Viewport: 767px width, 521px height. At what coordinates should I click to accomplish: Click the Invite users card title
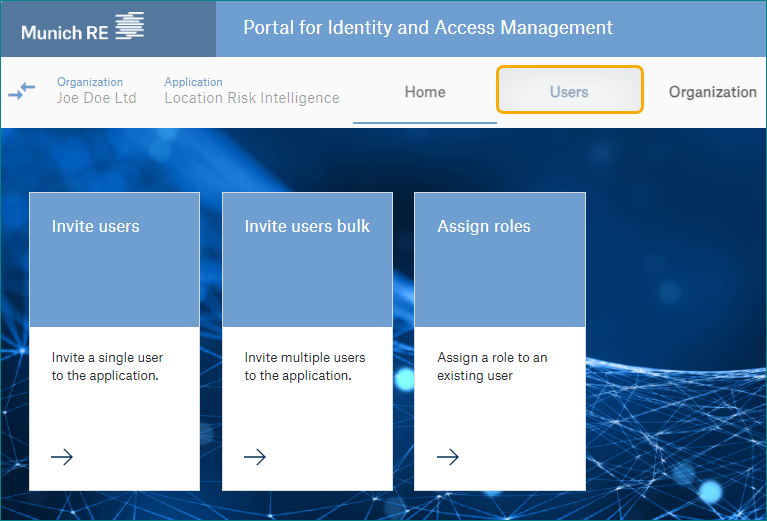(95, 226)
